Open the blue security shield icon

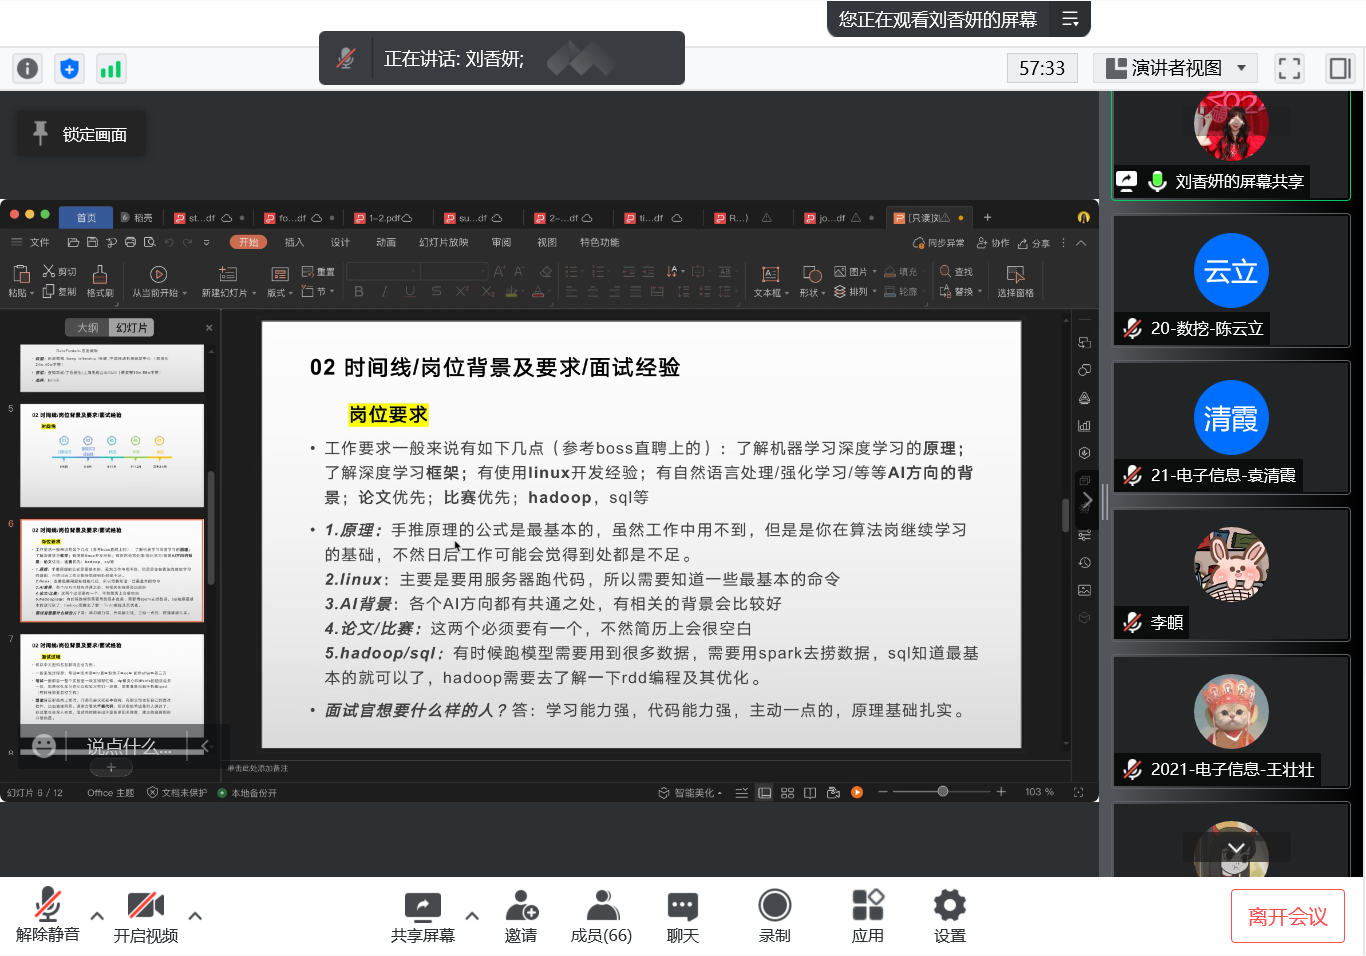tap(69, 68)
